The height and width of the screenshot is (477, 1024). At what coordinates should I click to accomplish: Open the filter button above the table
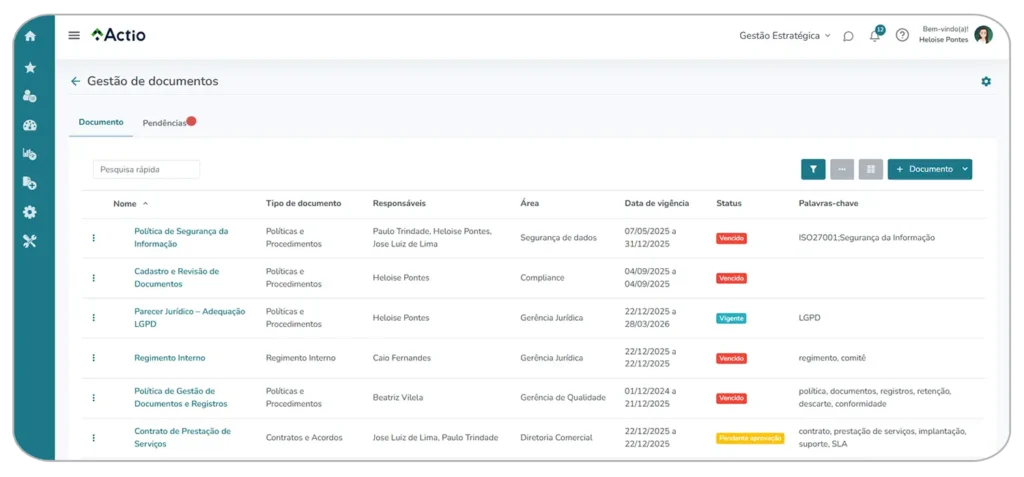tap(813, 170)
